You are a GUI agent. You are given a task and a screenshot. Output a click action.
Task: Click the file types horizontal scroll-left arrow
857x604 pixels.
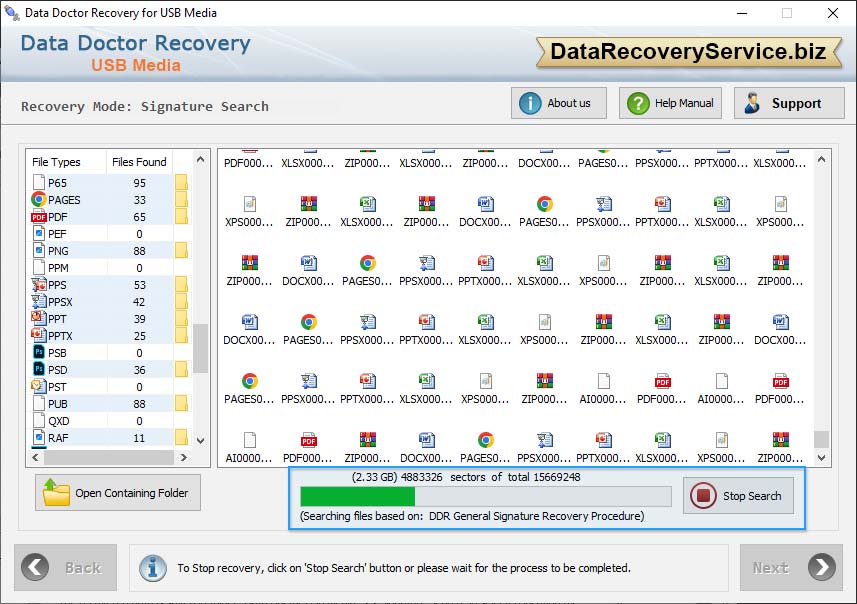pos(35,457)
